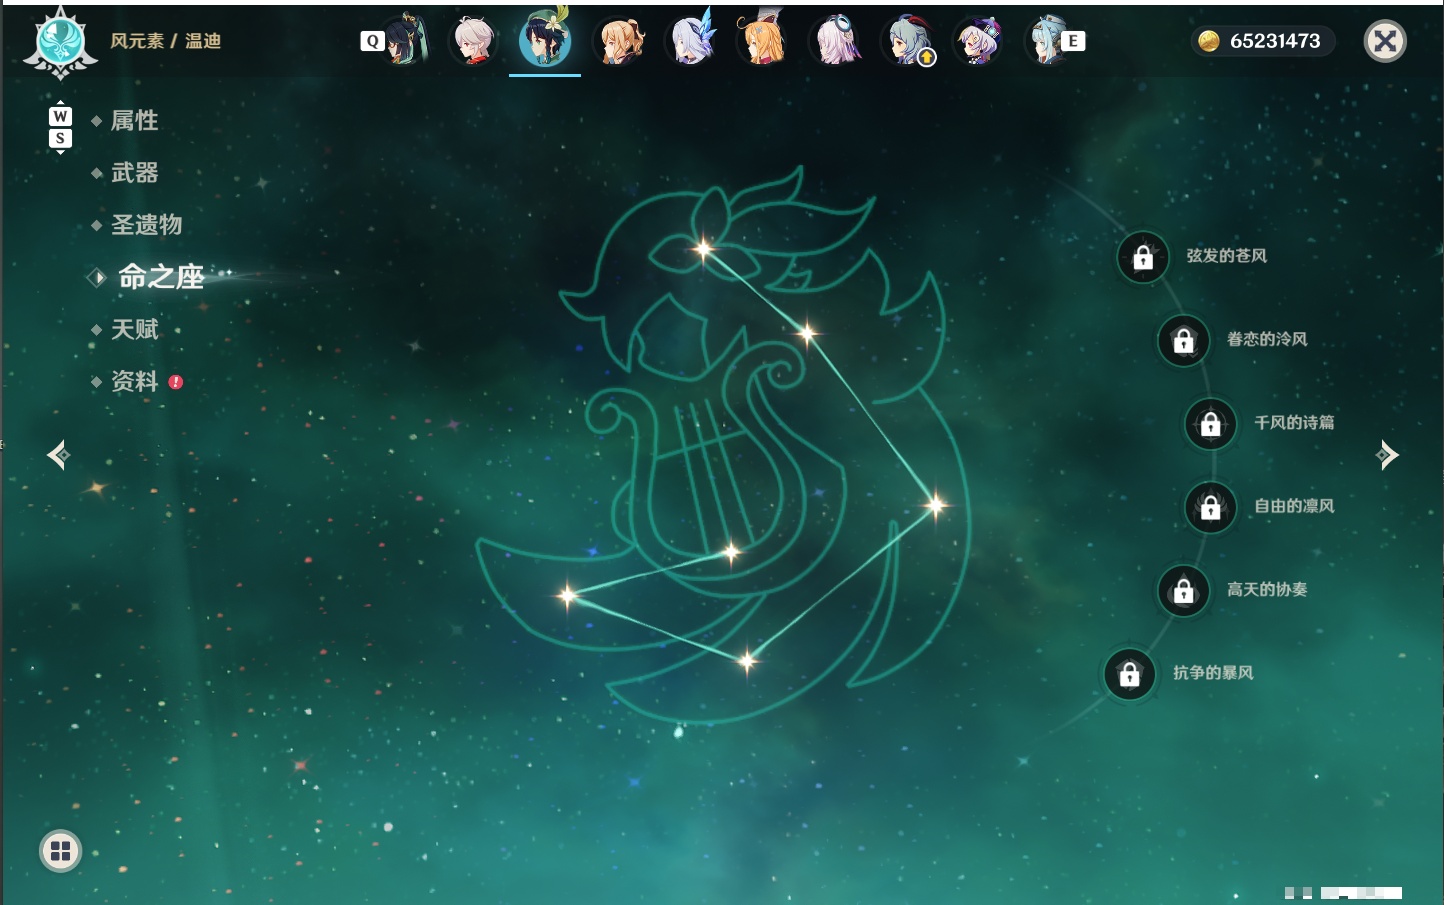The image size is (1444, 905).
Task: Click the yellow upgrade arrow badge
Action: [927, 58]
